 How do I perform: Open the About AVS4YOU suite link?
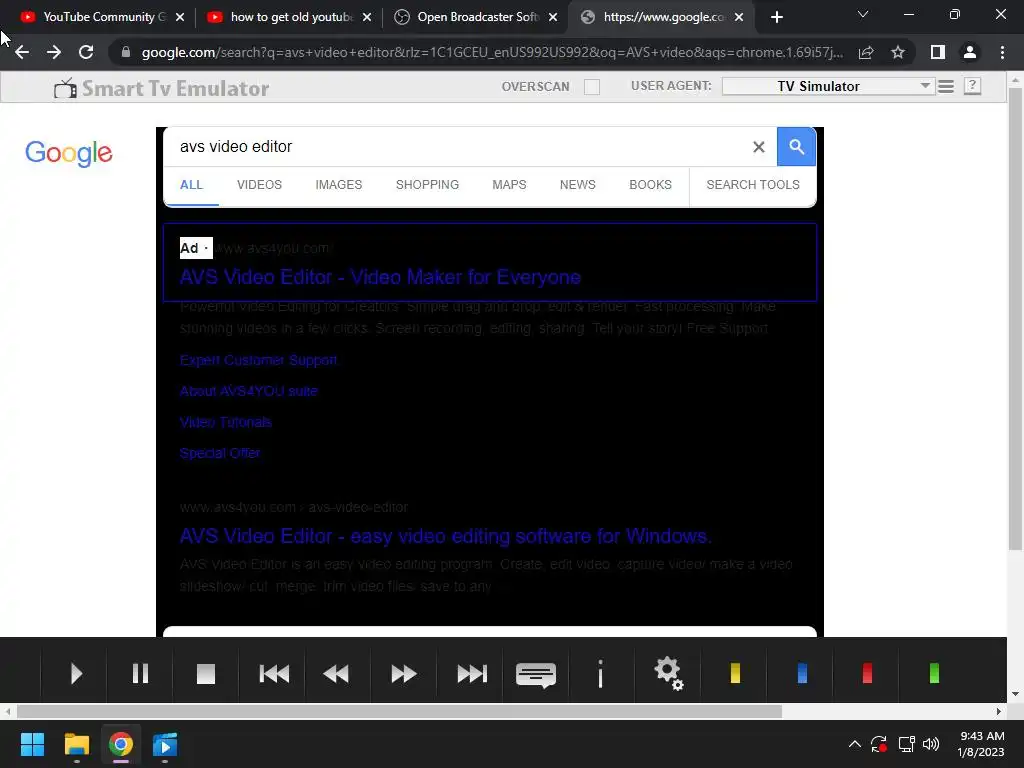(x=249, y=391)
